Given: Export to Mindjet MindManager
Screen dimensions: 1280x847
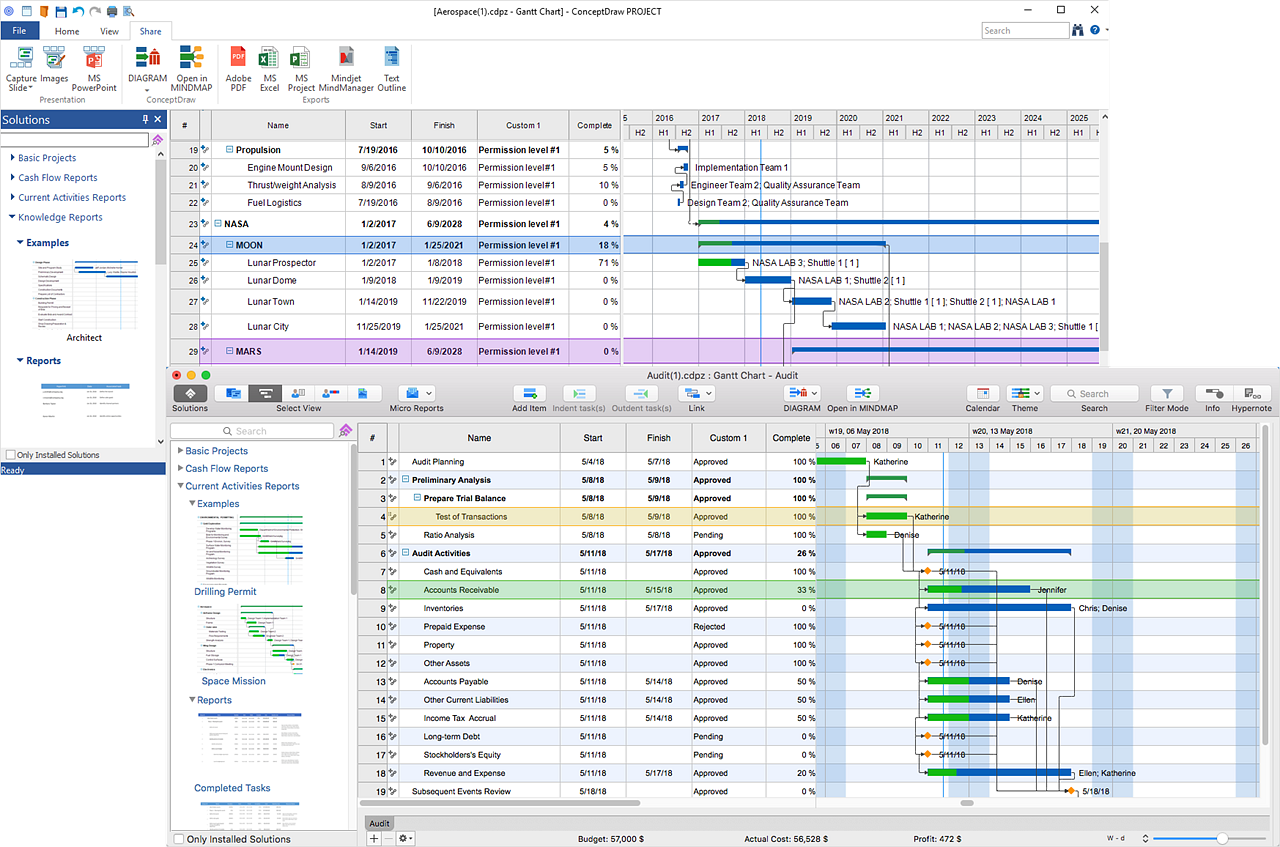Looking at the screenshot, I should point(346,68).
